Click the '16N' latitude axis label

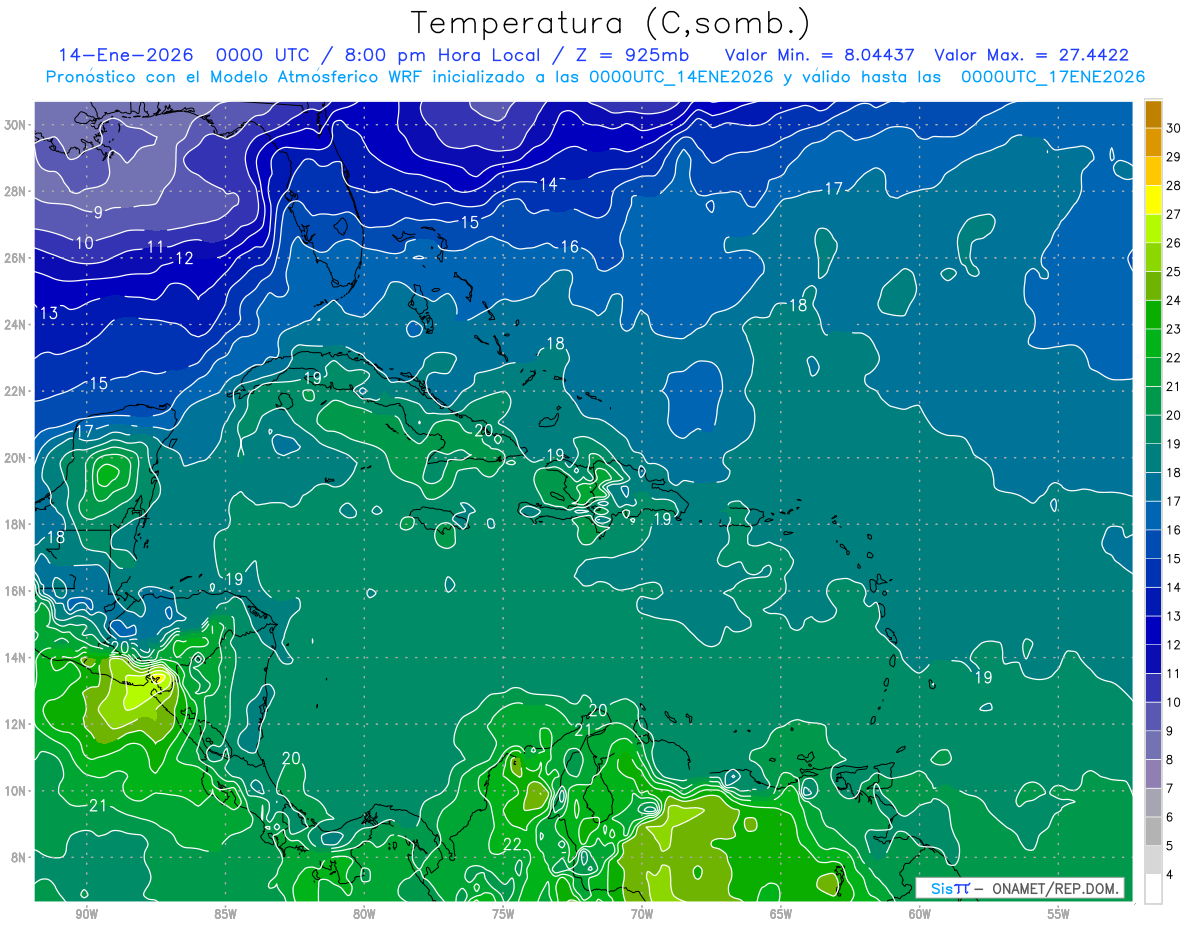(x=15, y=591)
